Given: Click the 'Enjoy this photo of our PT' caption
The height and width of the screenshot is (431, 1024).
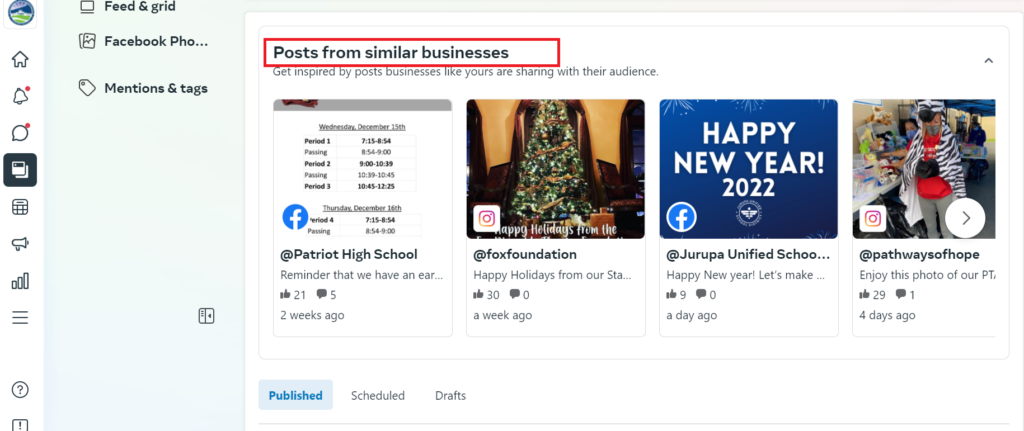Looking at the screenshot, I should click(927, 275).
